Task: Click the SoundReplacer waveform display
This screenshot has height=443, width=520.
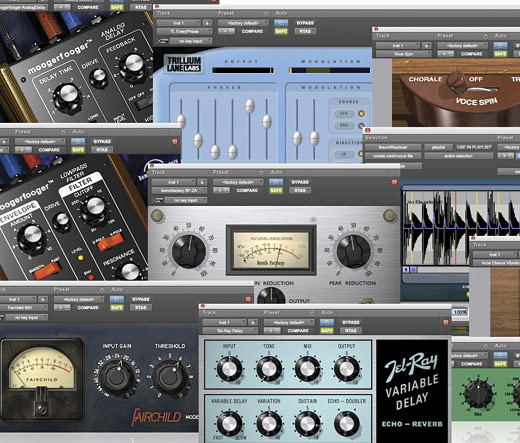Action: point(461,228)
